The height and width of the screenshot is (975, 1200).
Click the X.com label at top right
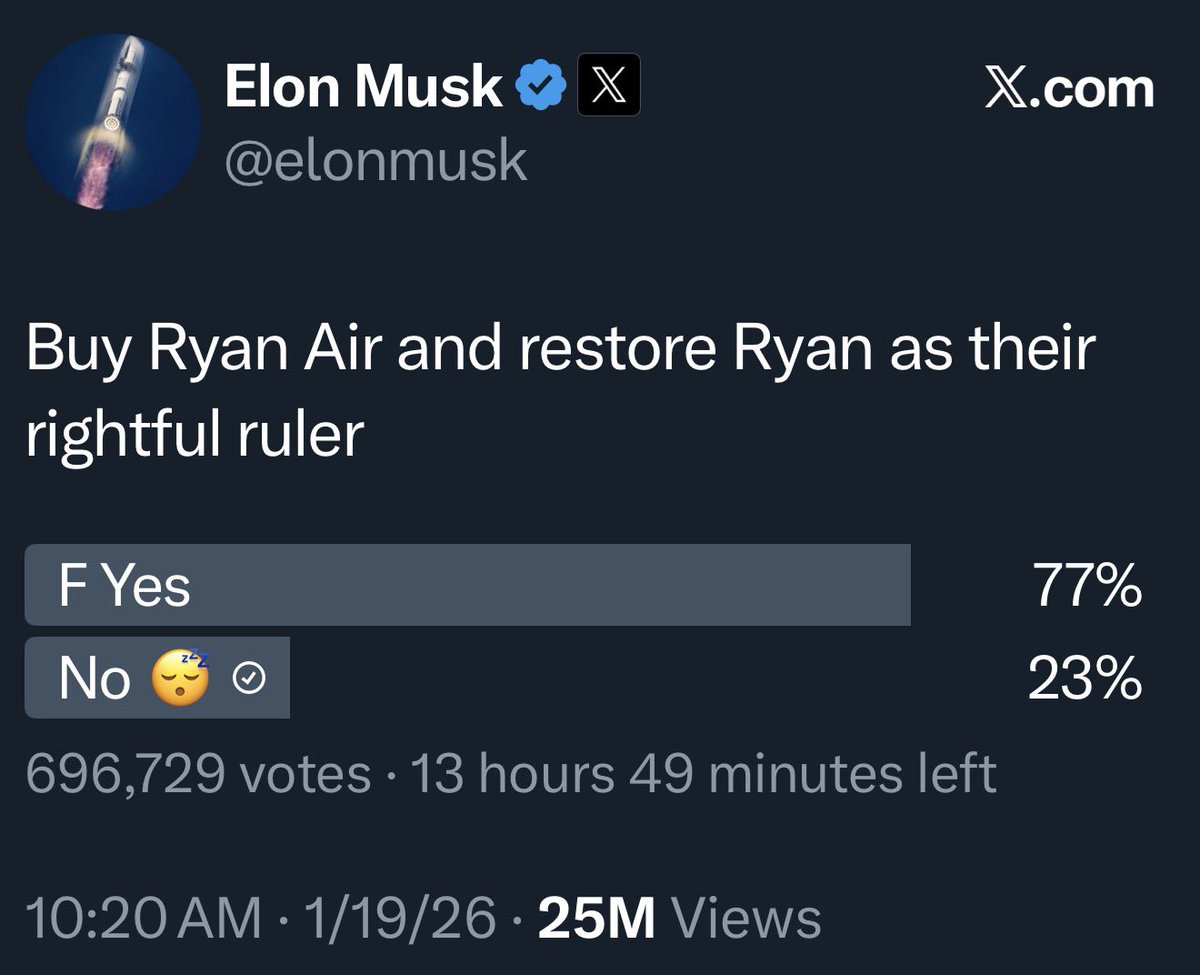1068,89
